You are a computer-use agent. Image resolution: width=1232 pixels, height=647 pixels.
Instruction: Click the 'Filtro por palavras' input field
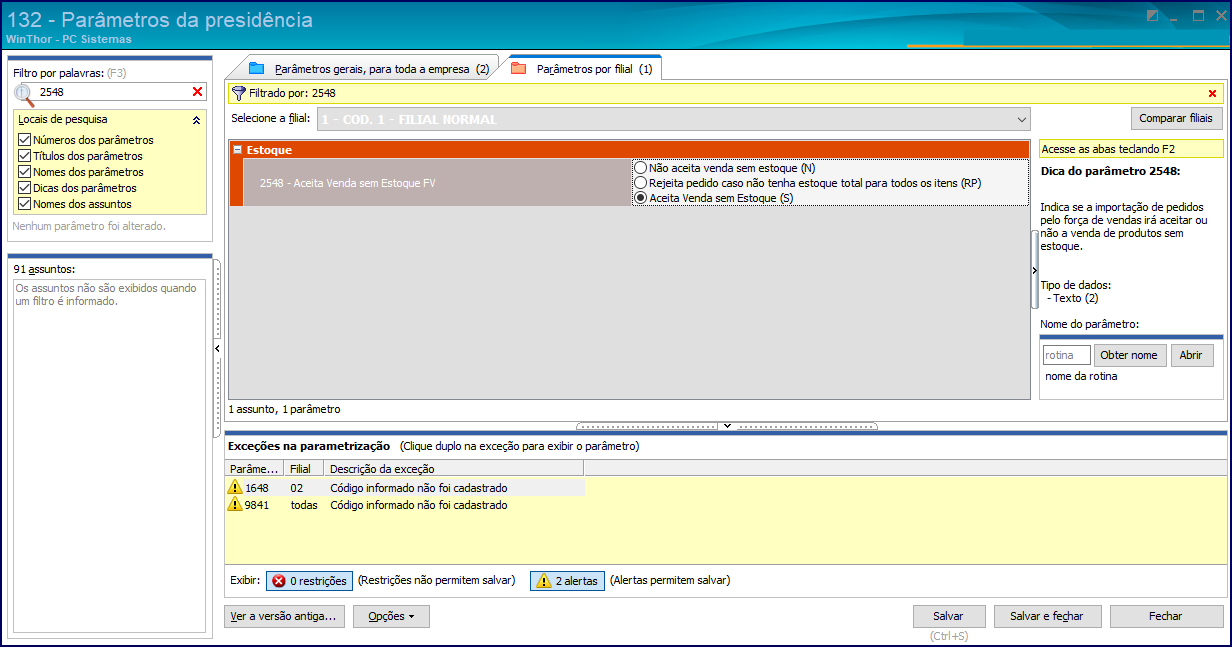pyautogui.click(x=112, y=92)
